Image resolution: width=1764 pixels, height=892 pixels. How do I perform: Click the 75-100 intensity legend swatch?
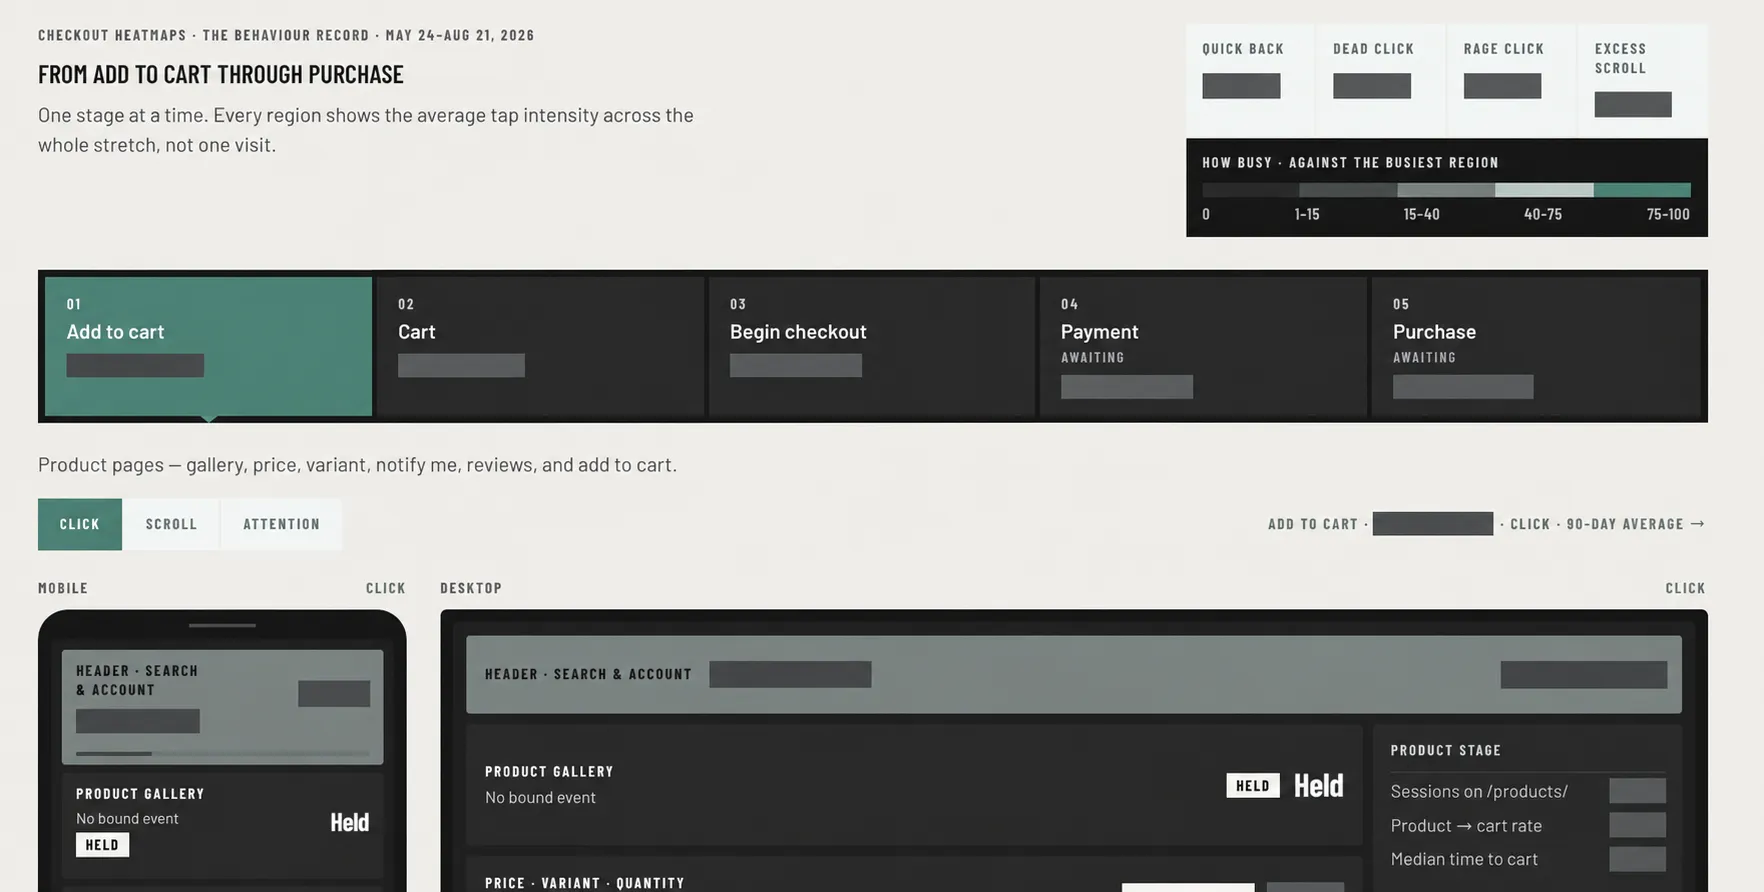[x=1642, y=190]
